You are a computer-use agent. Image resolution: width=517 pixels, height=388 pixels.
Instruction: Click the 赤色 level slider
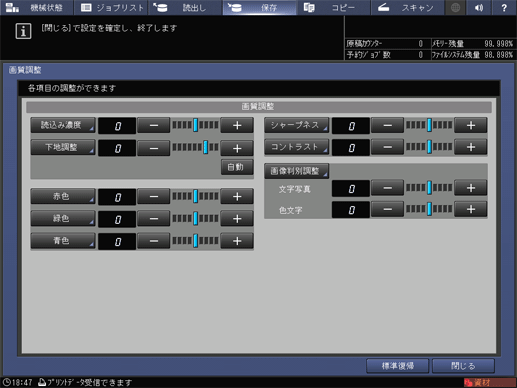(195, 197)
